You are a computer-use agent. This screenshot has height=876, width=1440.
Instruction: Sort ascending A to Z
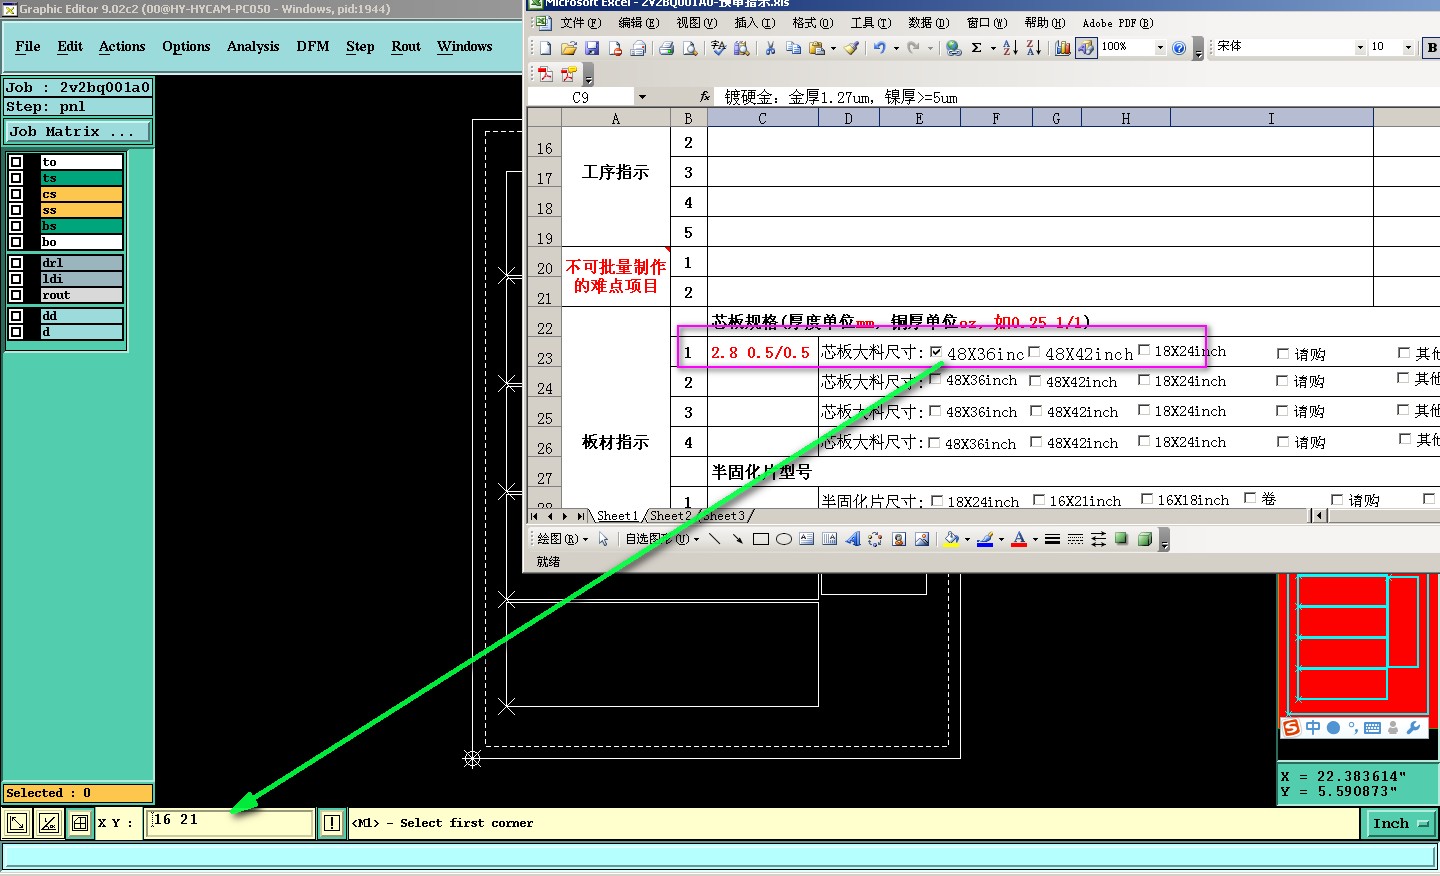click(1010, 47)
